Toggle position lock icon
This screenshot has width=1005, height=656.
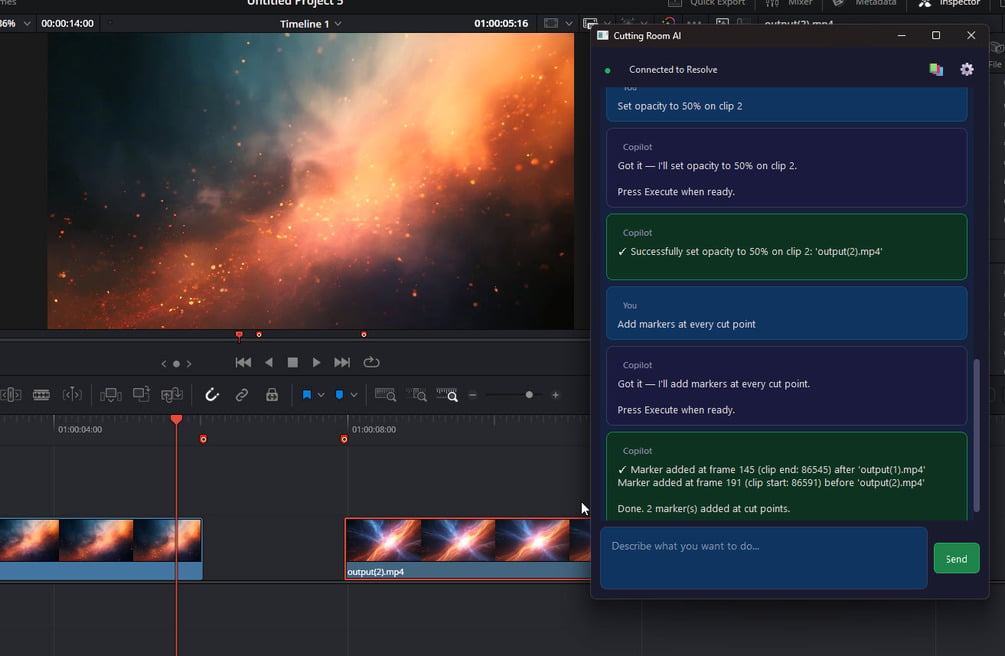(272, 395)
